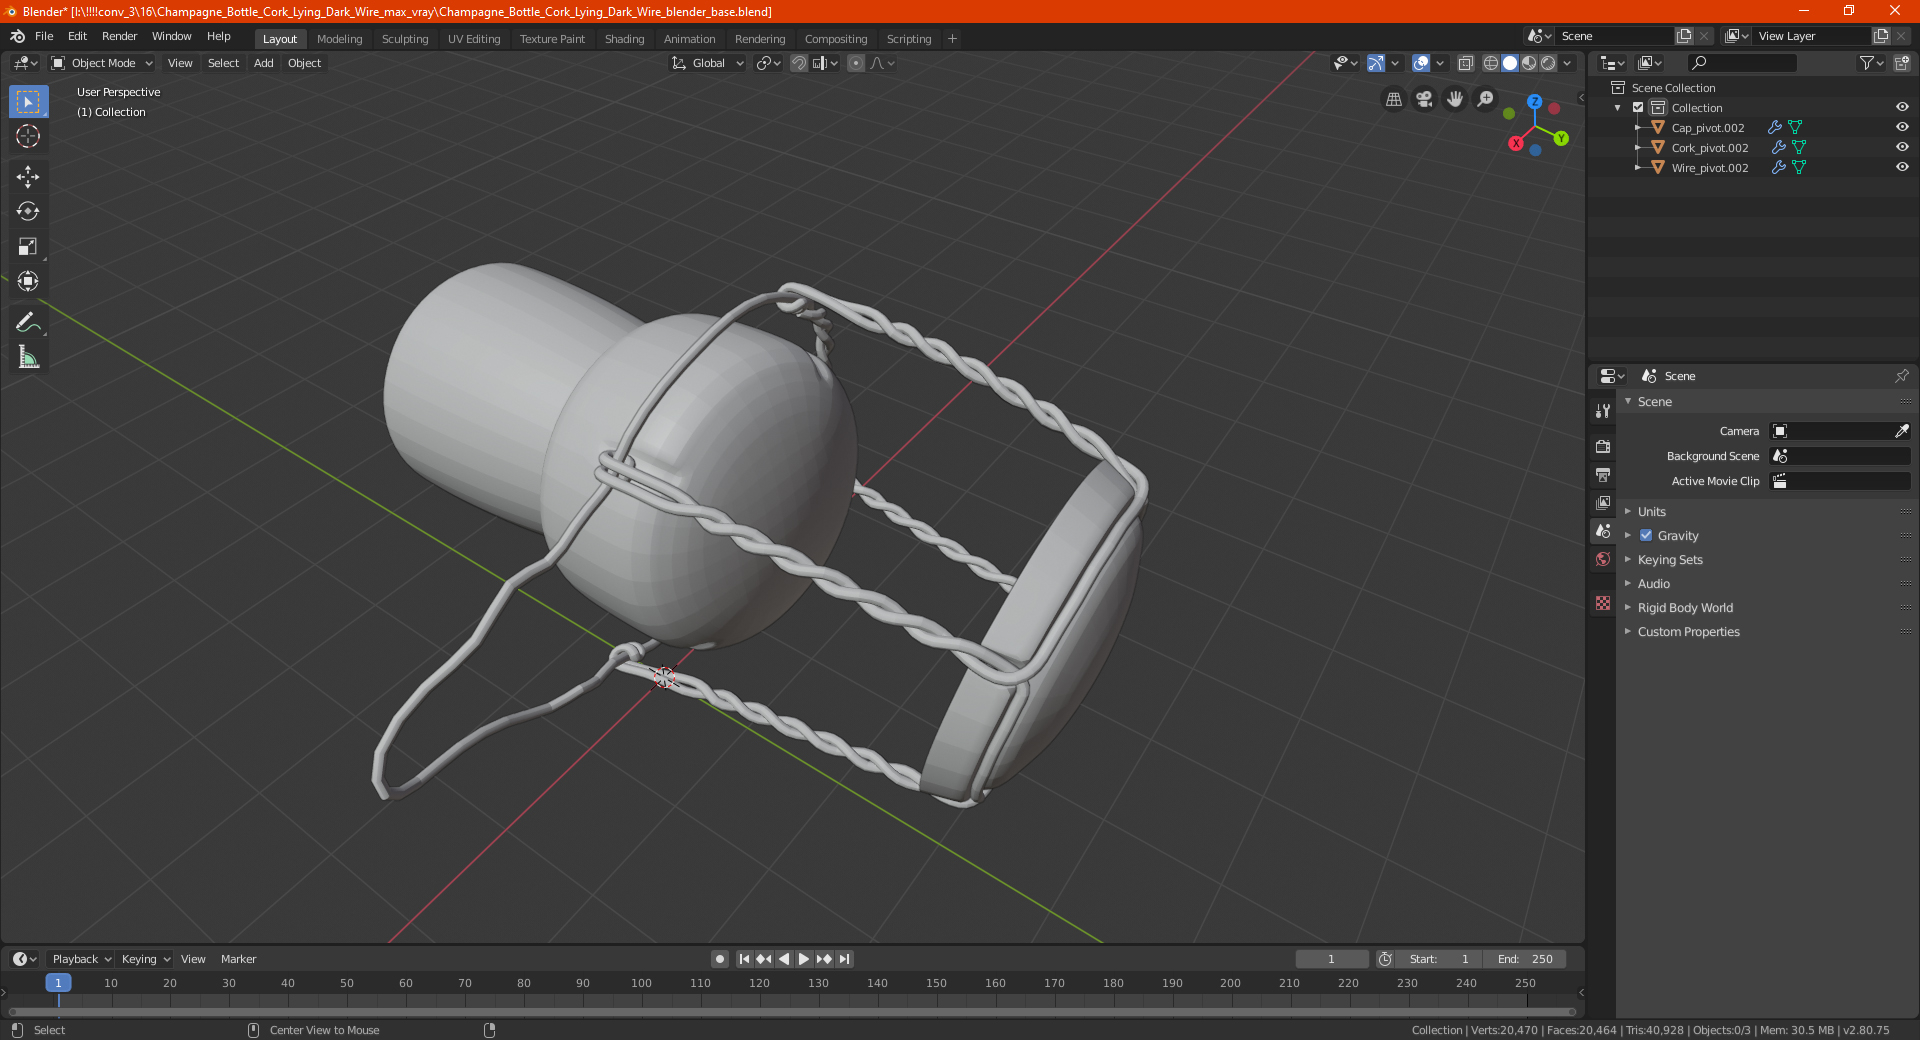
Task: Open Global transform orientation dropdown
Action: click(708, 63)
